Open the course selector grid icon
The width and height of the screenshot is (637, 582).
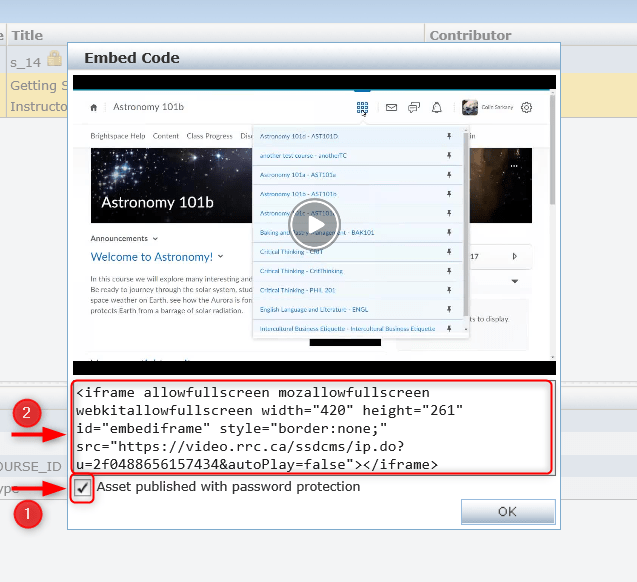pos(362,107)
